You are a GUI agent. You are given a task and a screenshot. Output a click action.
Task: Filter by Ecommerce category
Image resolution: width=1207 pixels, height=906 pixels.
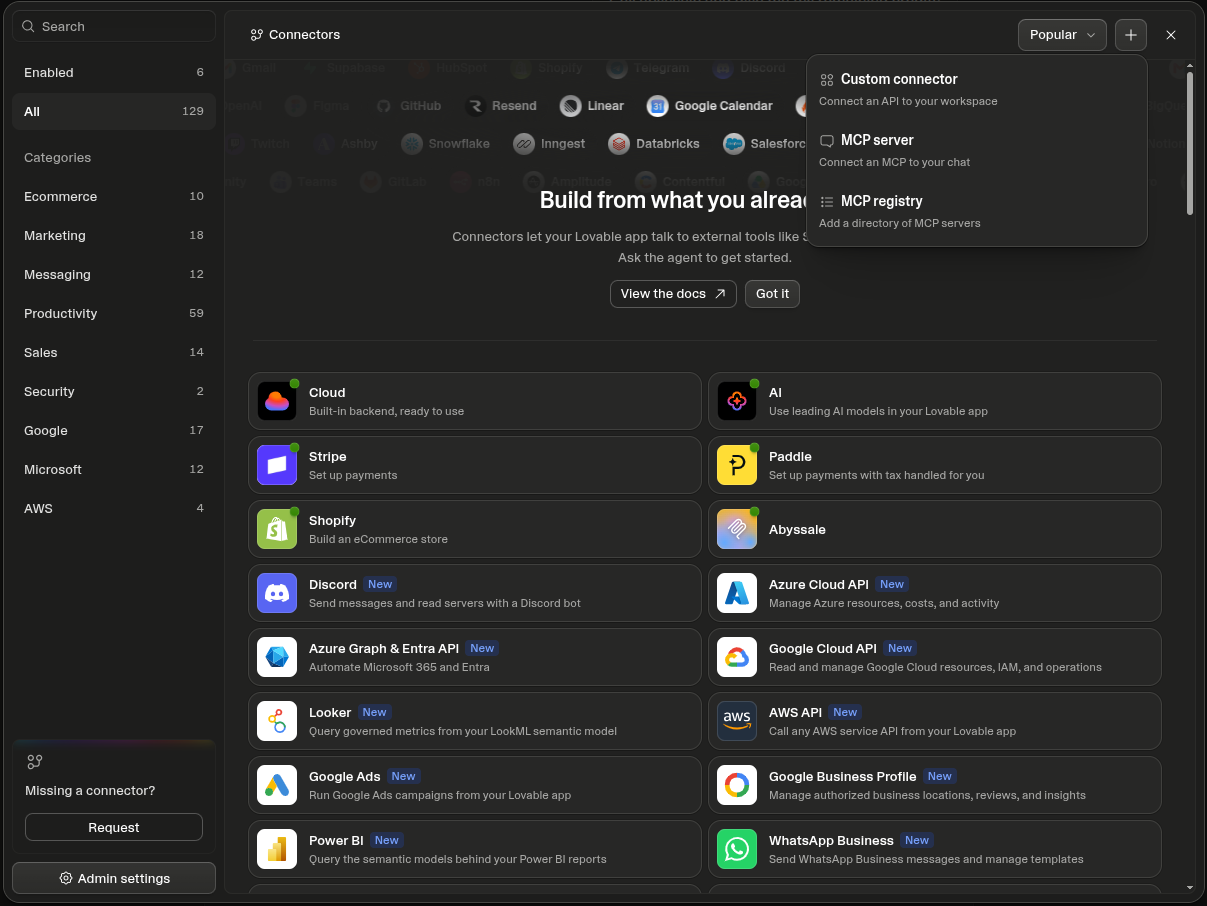tap(114, 196)
